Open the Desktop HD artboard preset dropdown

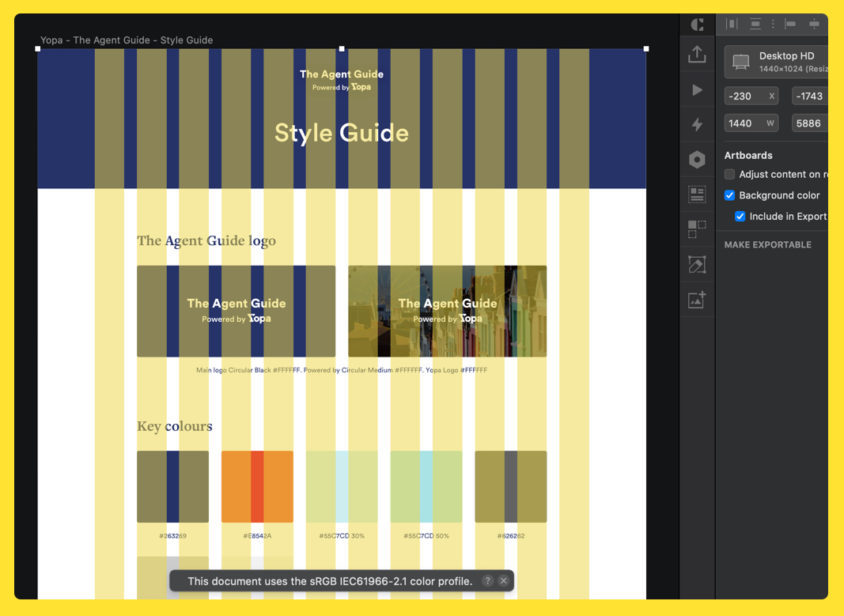tap(776, 62)
